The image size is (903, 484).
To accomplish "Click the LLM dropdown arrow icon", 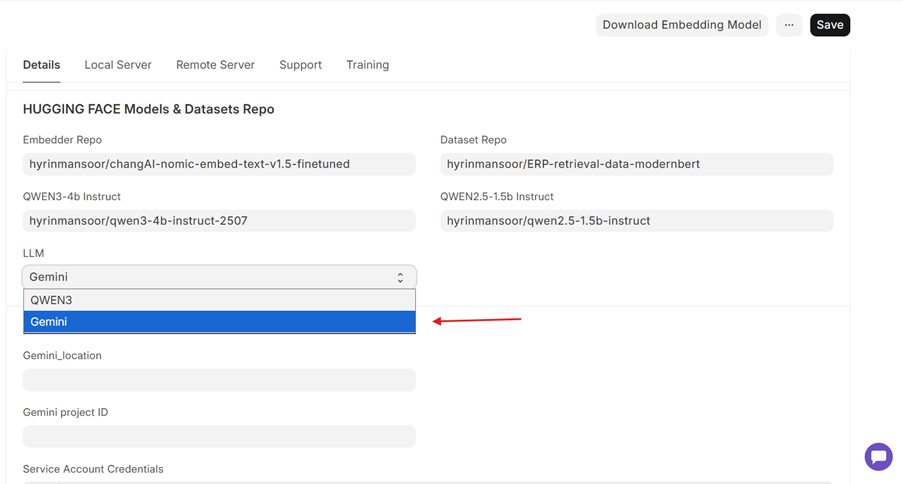I will [400, 278].
